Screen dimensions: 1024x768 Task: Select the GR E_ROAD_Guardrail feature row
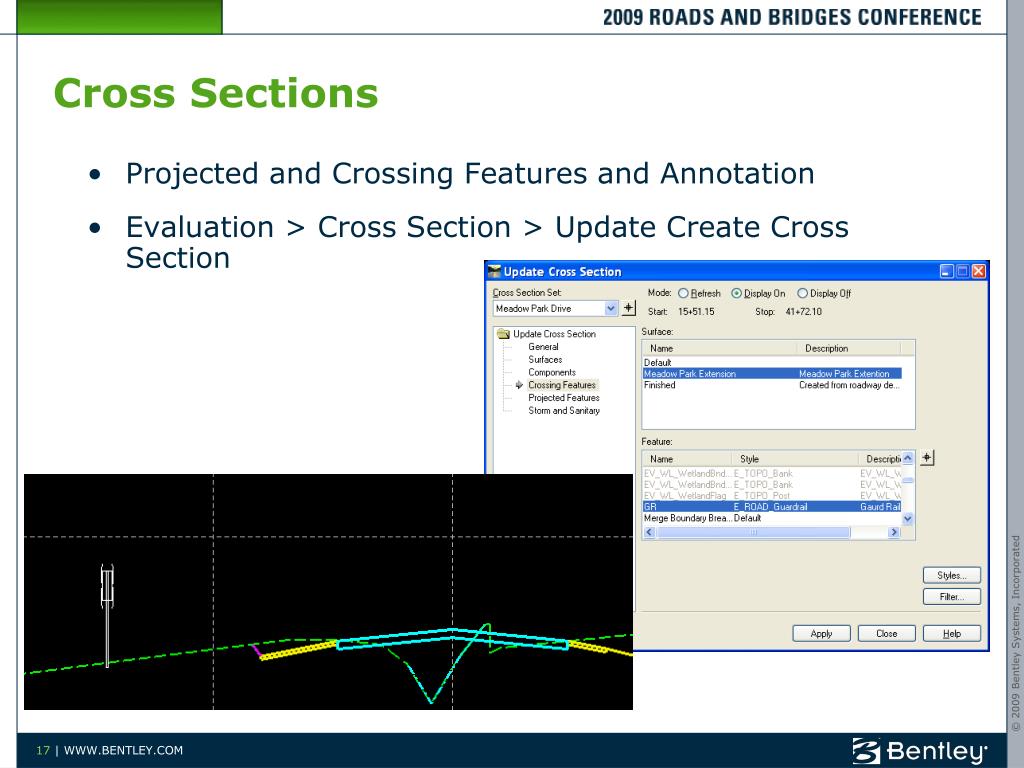click(x=772, y=507)
